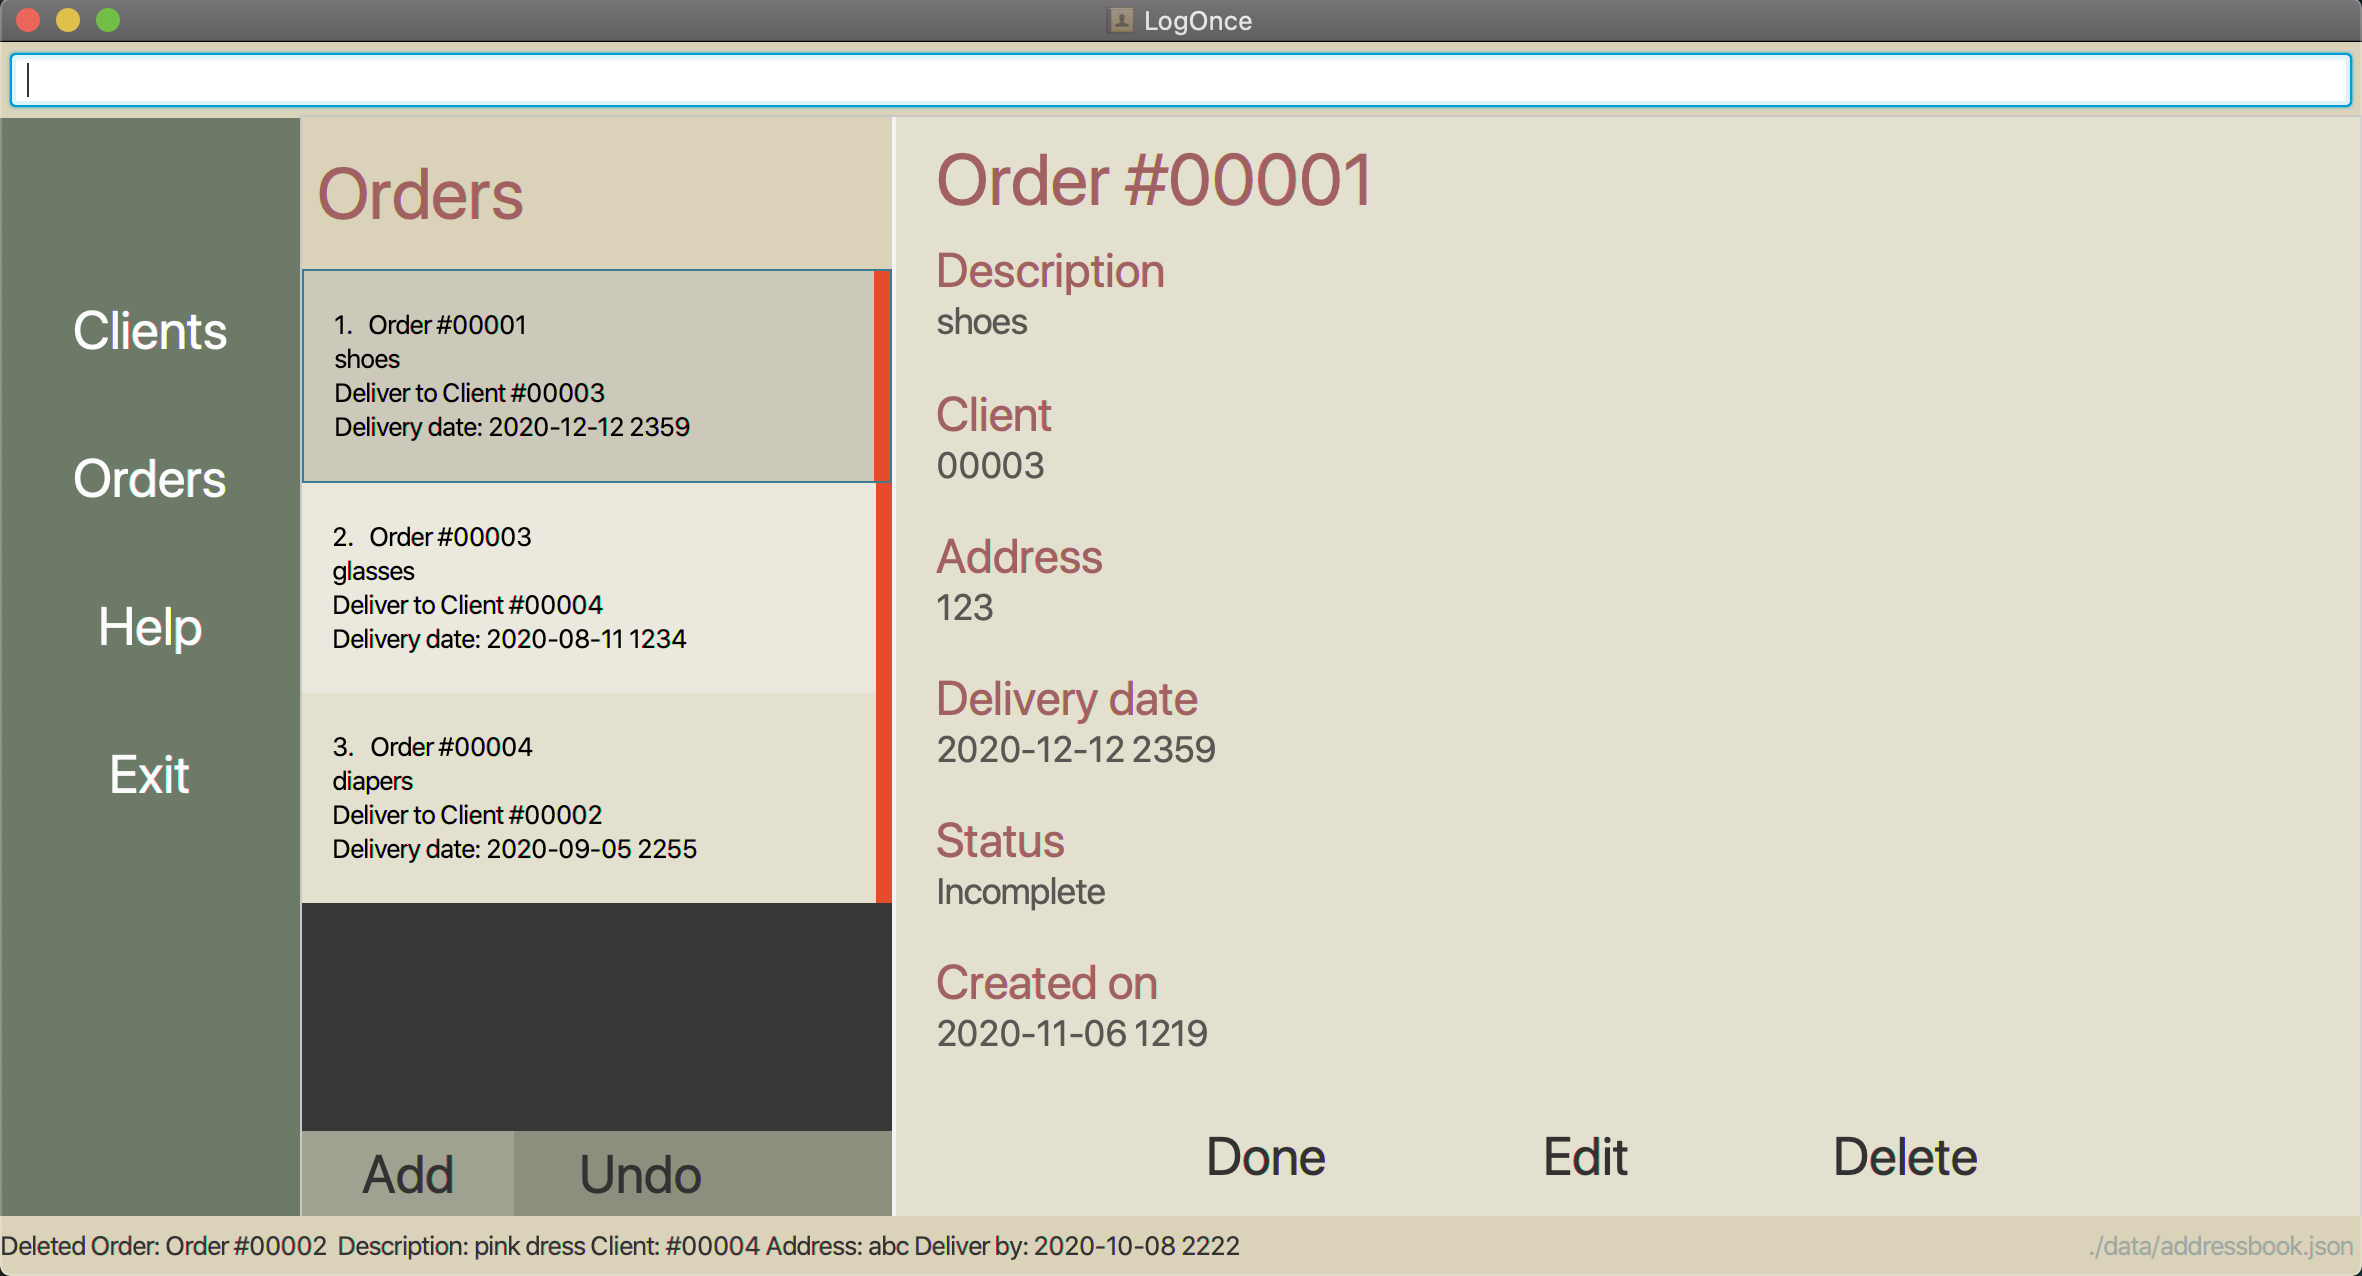
Task: Click the Delete order button
Action: [x=1905, y=1157]
